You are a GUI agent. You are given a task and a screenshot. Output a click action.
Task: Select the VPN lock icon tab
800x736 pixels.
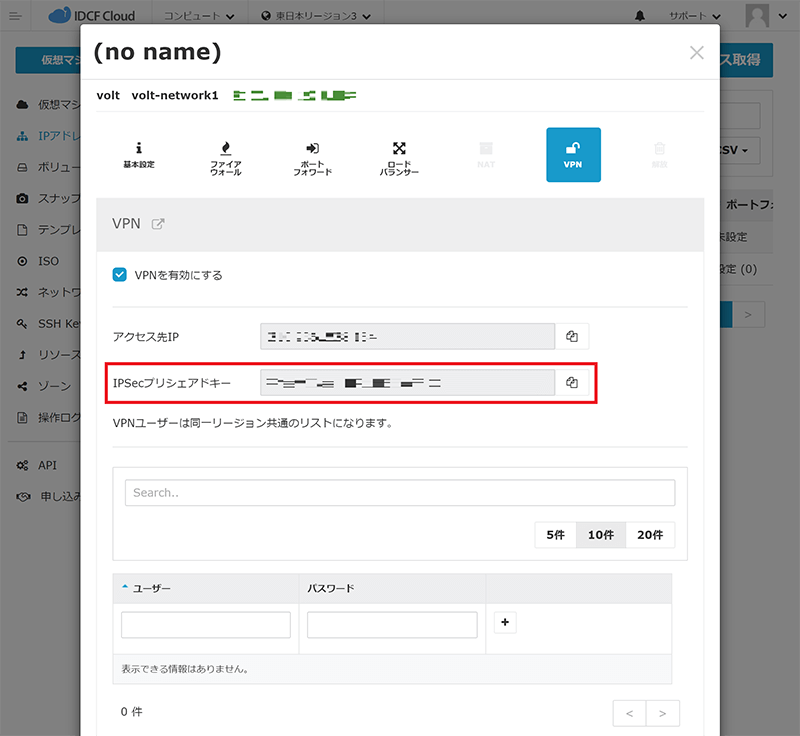pyautogui.click(x=573, y=154)
